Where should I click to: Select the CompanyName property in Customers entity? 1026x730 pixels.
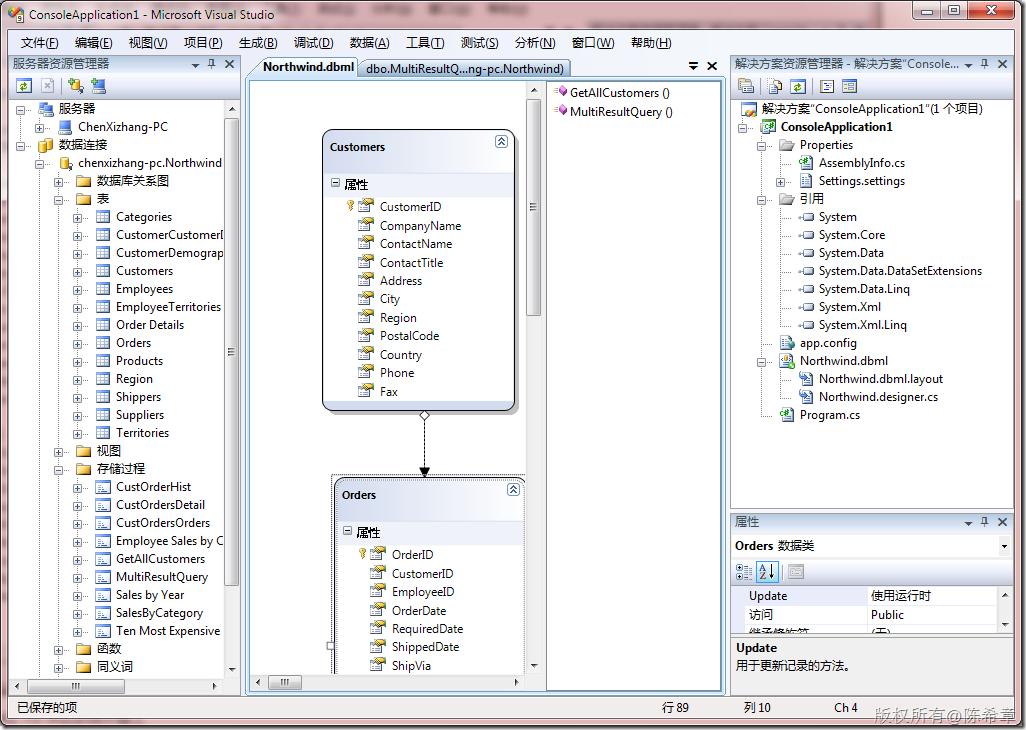[420, 225]
